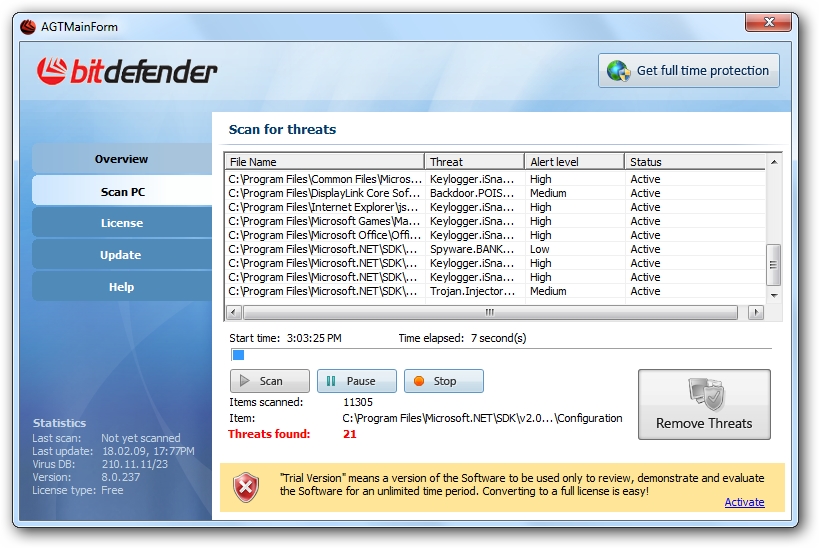Open the Help section
The width and height of the screenshot is (819, 548).
click(x=122, y=287)
